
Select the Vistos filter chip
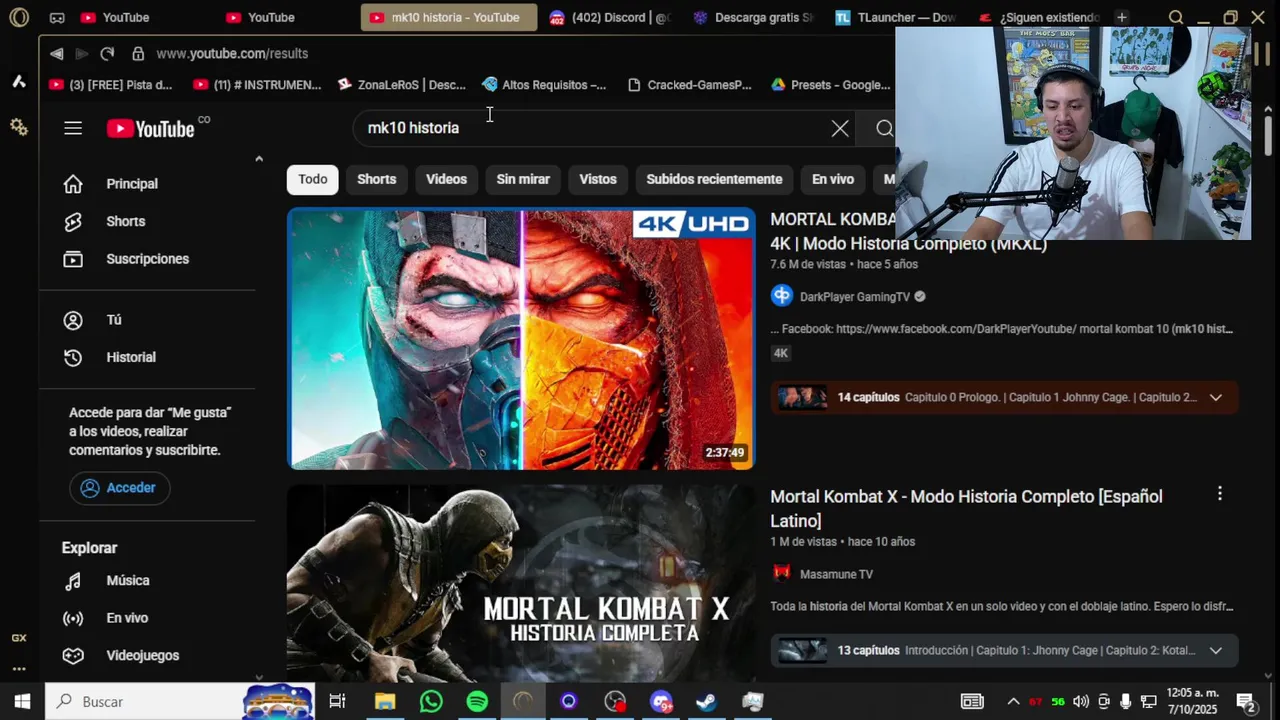point(598,179)
